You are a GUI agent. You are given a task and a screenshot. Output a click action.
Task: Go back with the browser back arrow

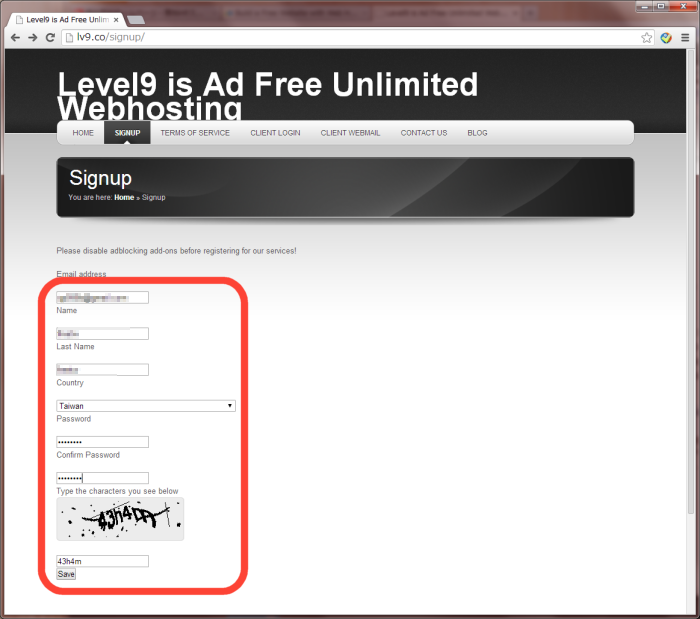pyautogui.click(x=15, y=37)
